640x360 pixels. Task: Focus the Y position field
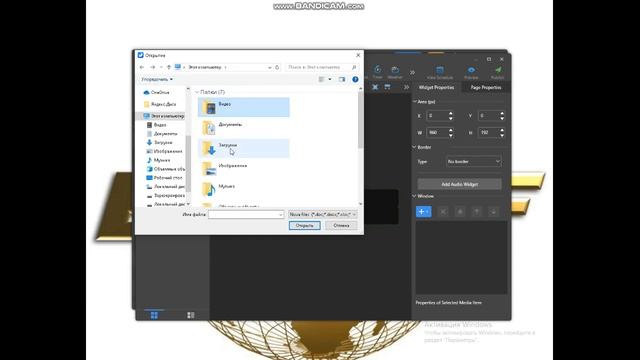pyautogui.click(x=489, y=116)
